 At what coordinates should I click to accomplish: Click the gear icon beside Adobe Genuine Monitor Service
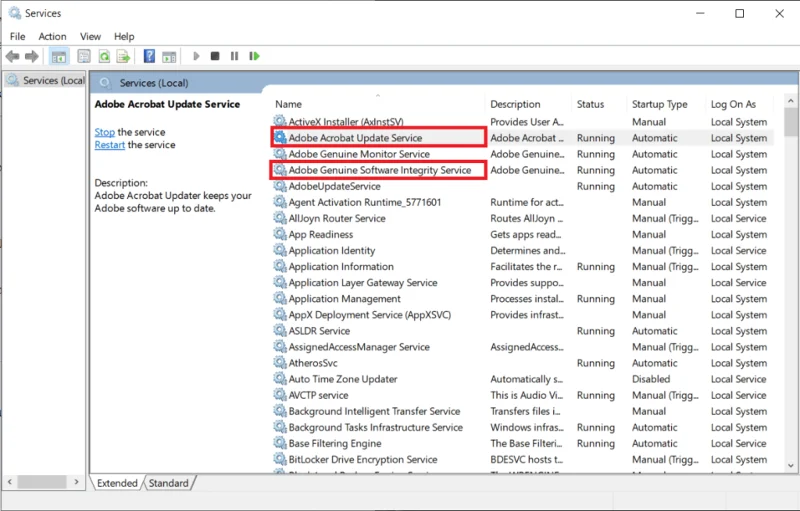click(x=280, y=153)
